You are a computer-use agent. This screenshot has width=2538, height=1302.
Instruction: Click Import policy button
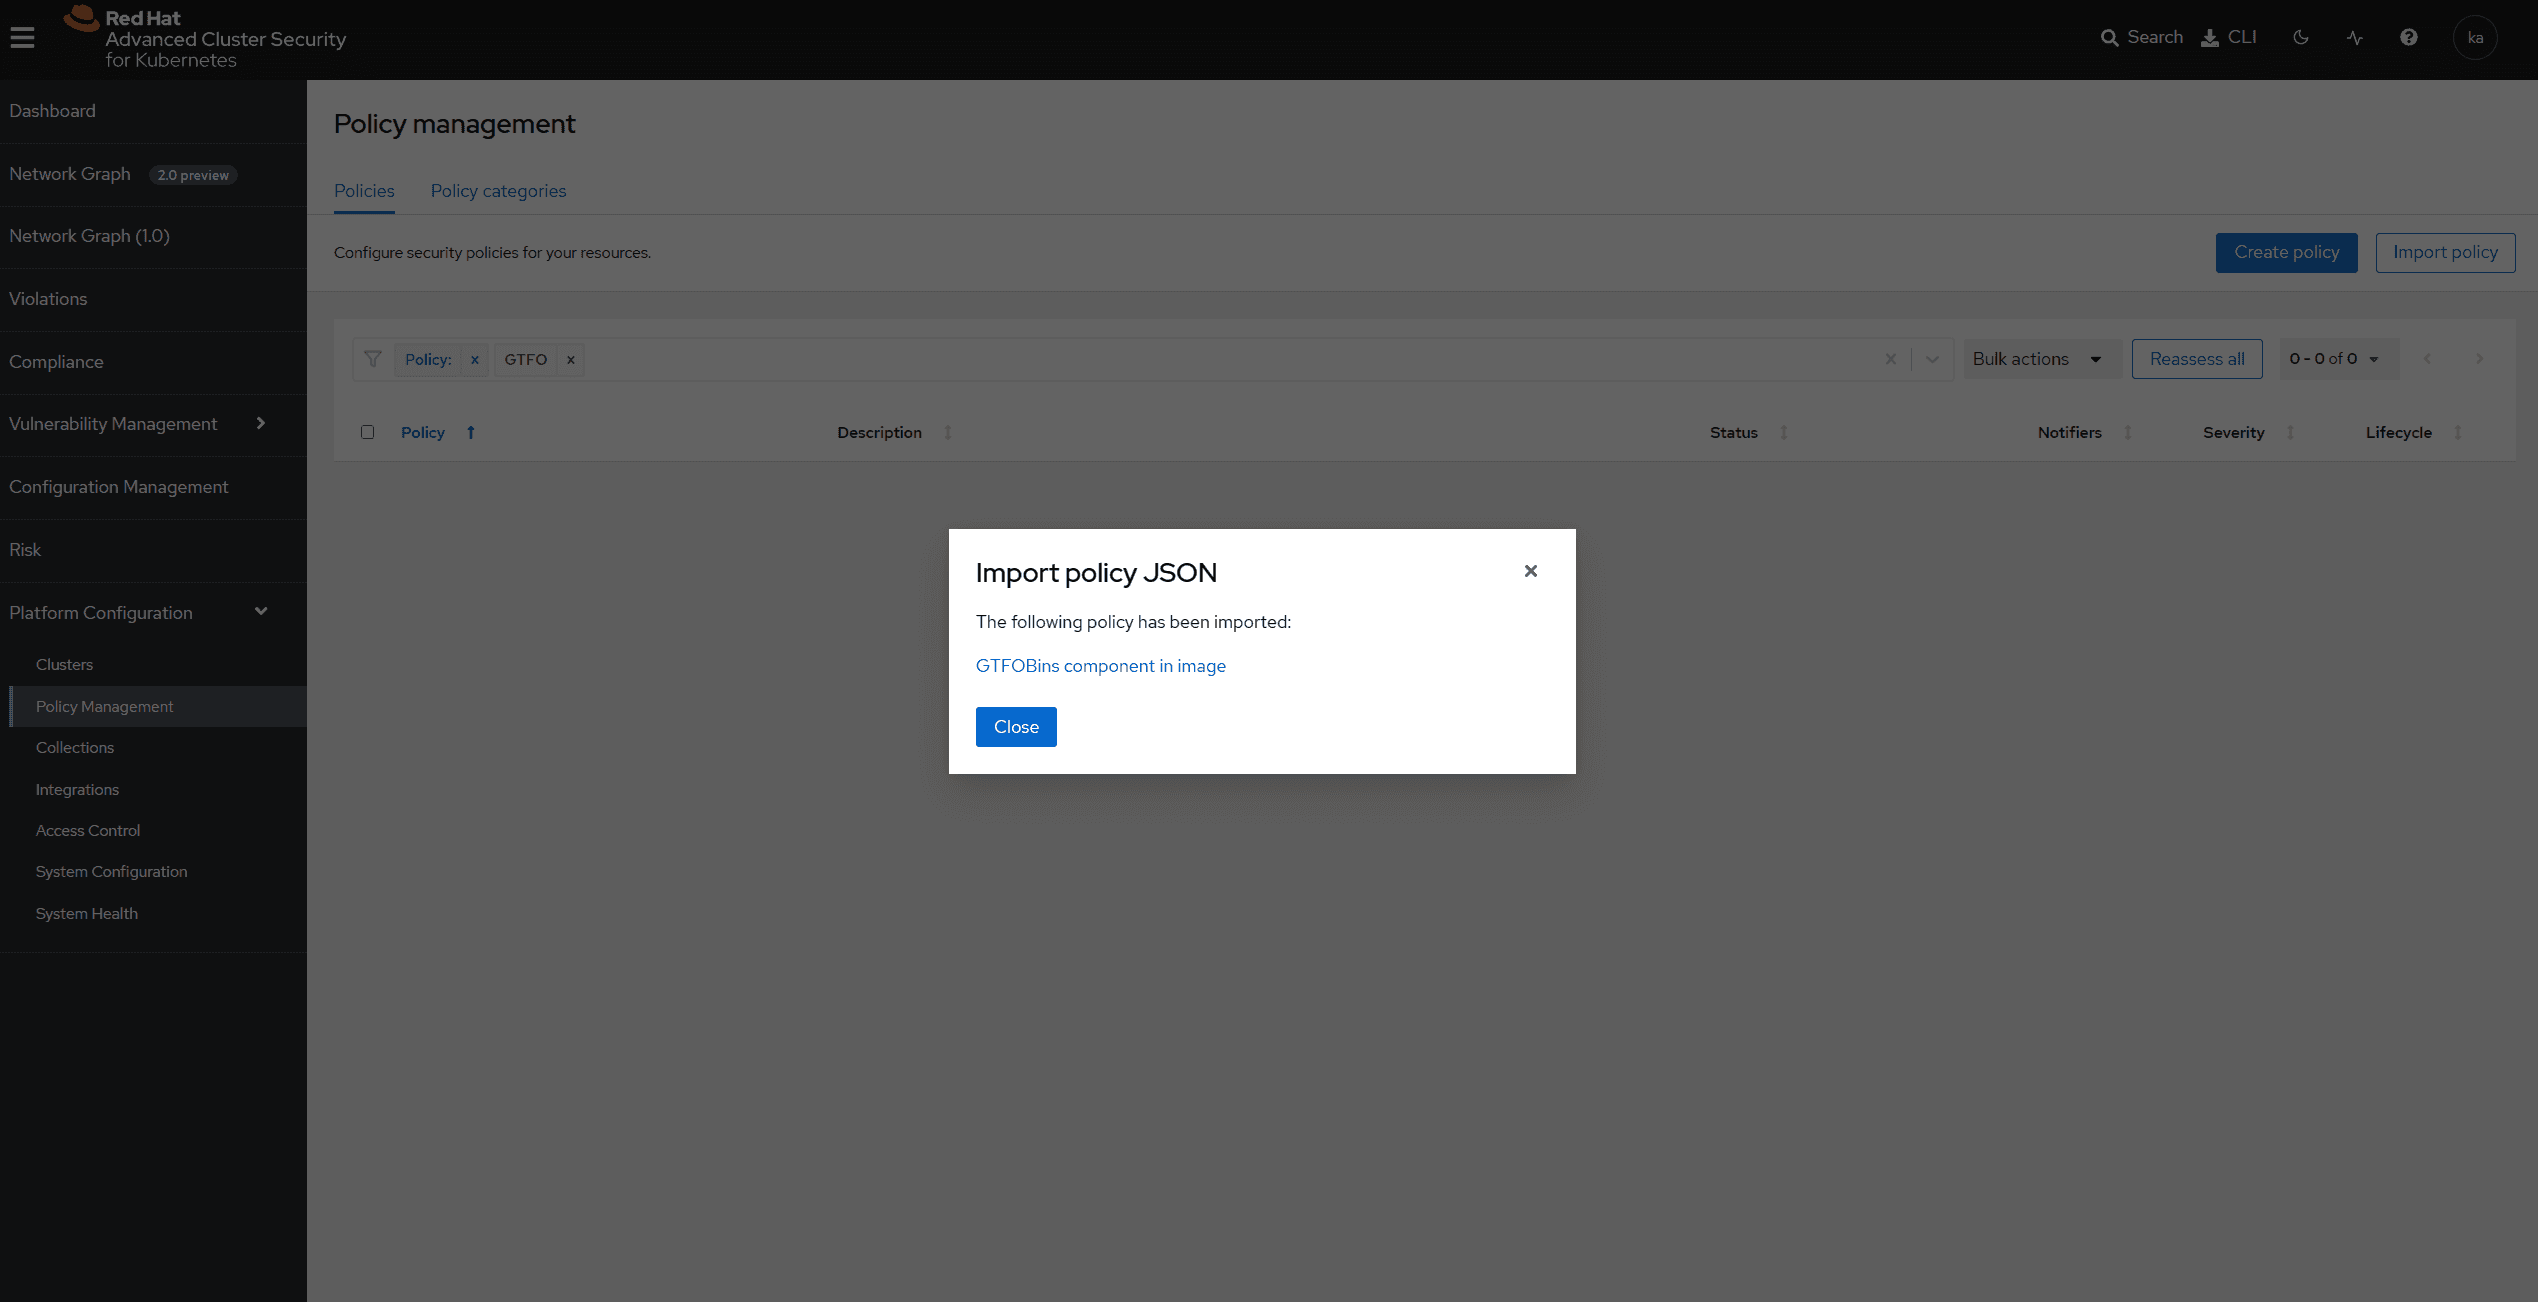pyautogui.click(x=2445, y=253)
